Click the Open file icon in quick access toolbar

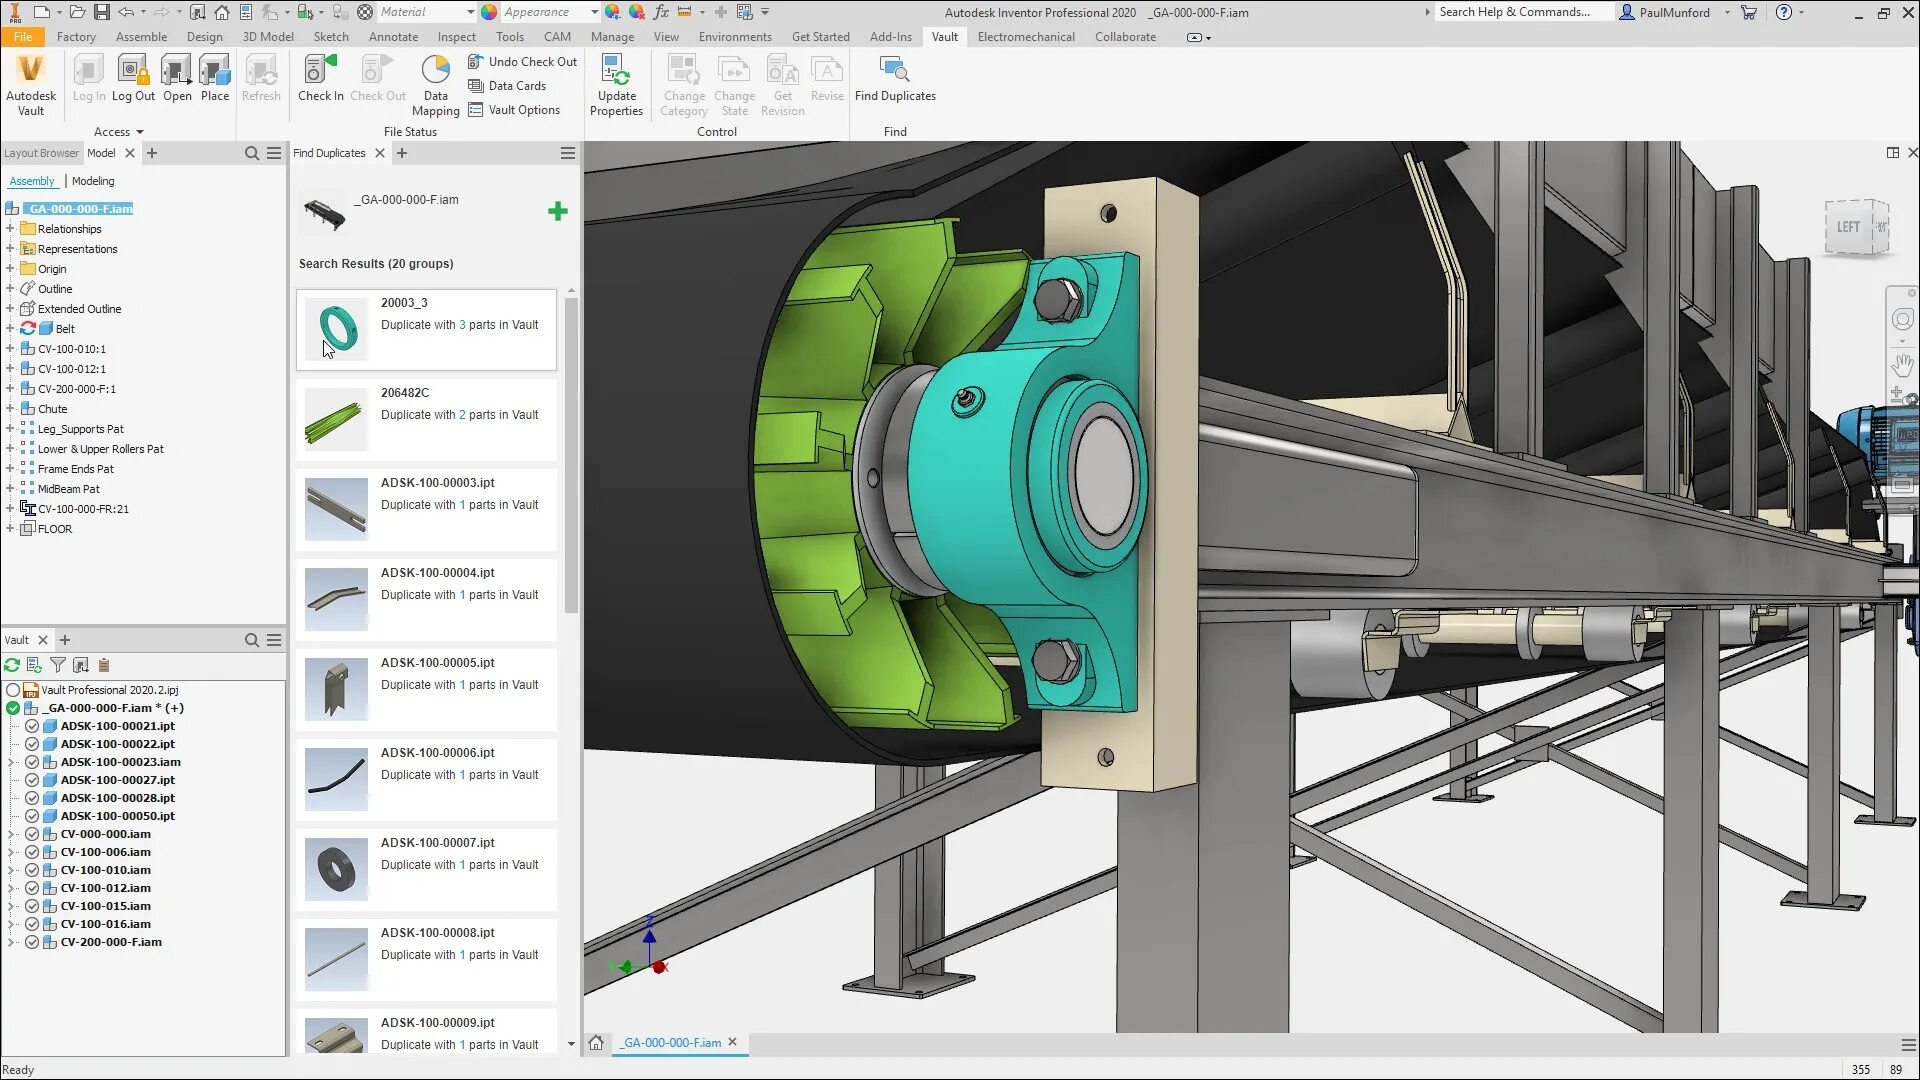point(77,12)
